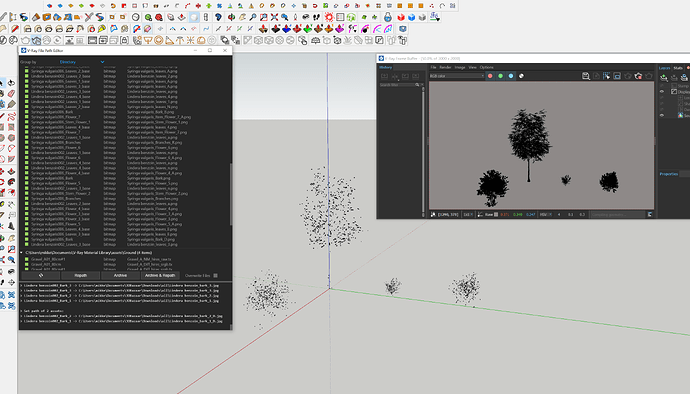
Task: Toggle the Overwrite Files checkbox
Action: tap(216, 276)
